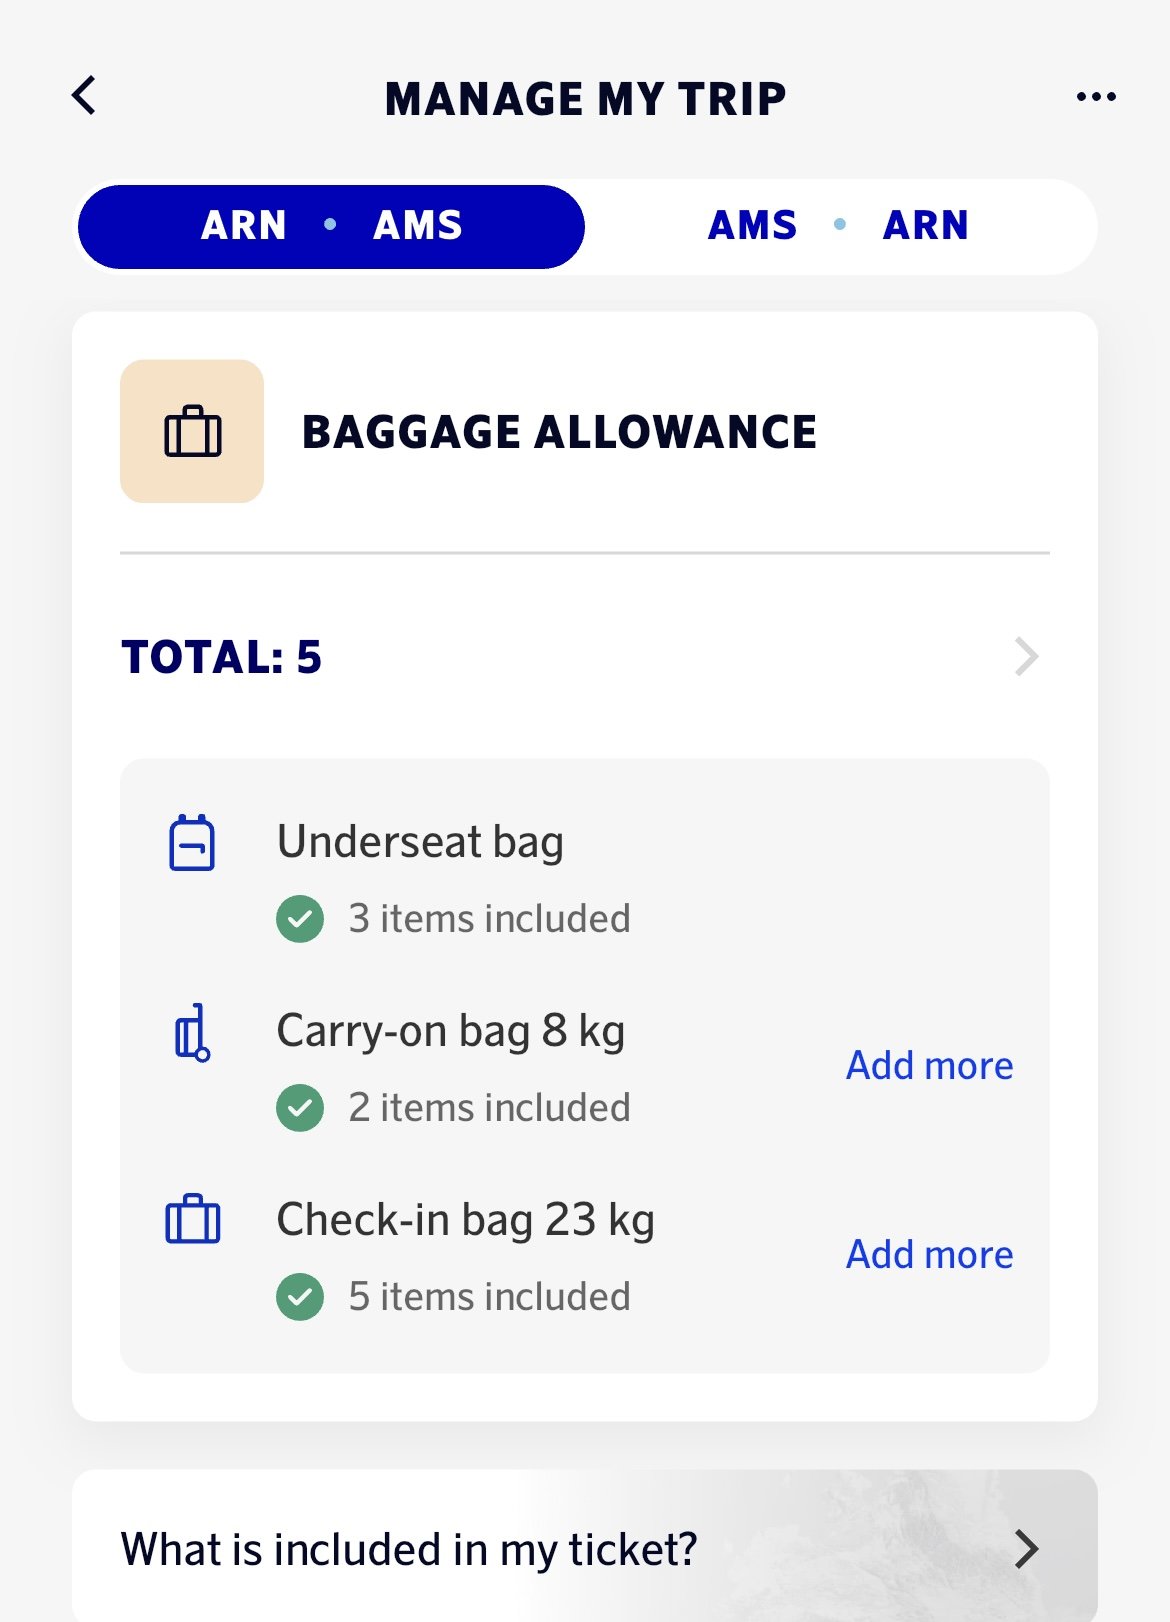The height and width of the screenshot is (1622, 1170).
Task: Expand the Total: 5 chevron
Action: 1026,657
